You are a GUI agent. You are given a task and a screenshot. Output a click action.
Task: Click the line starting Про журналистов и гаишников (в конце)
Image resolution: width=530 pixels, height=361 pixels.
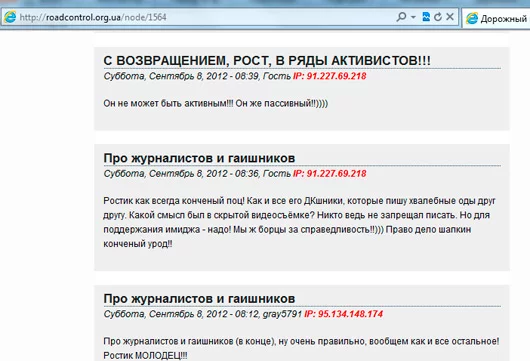[x=301, y=341]
